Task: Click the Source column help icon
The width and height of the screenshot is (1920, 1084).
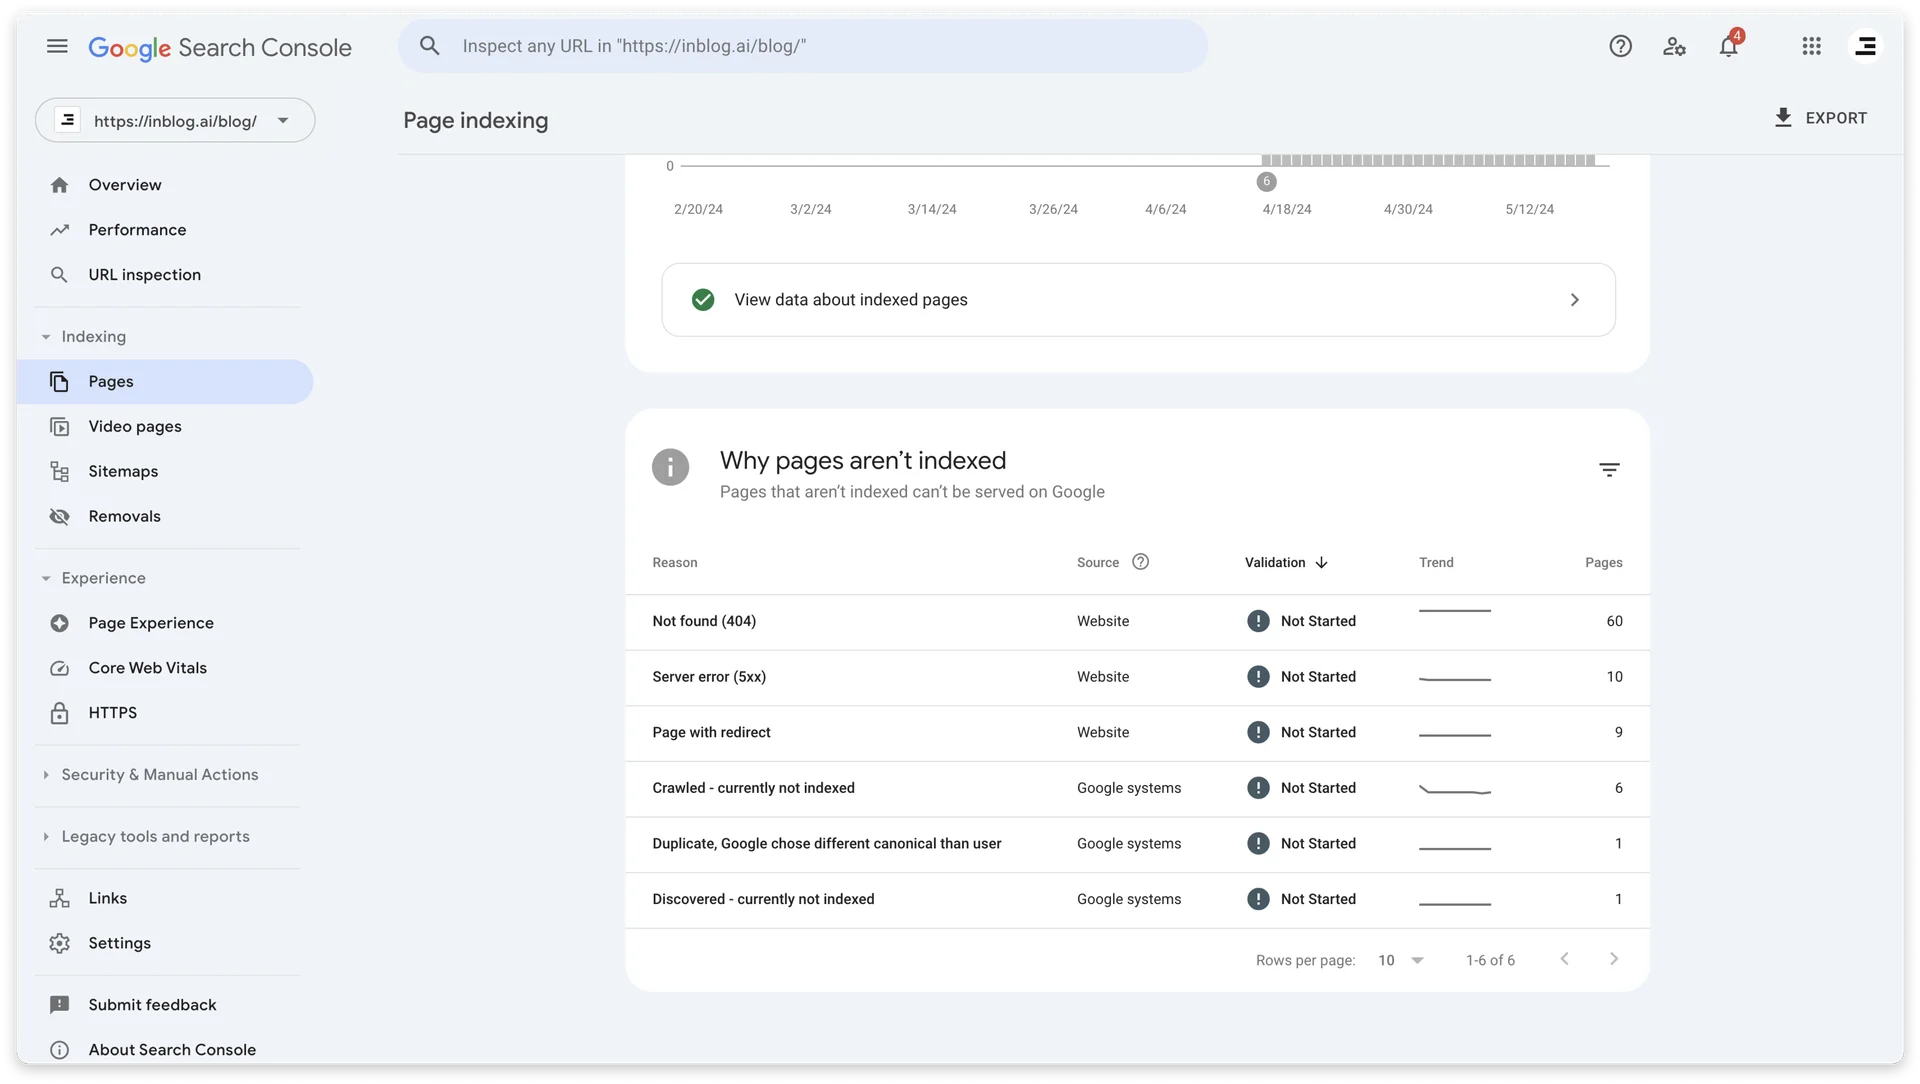Action: point(1140,562)
